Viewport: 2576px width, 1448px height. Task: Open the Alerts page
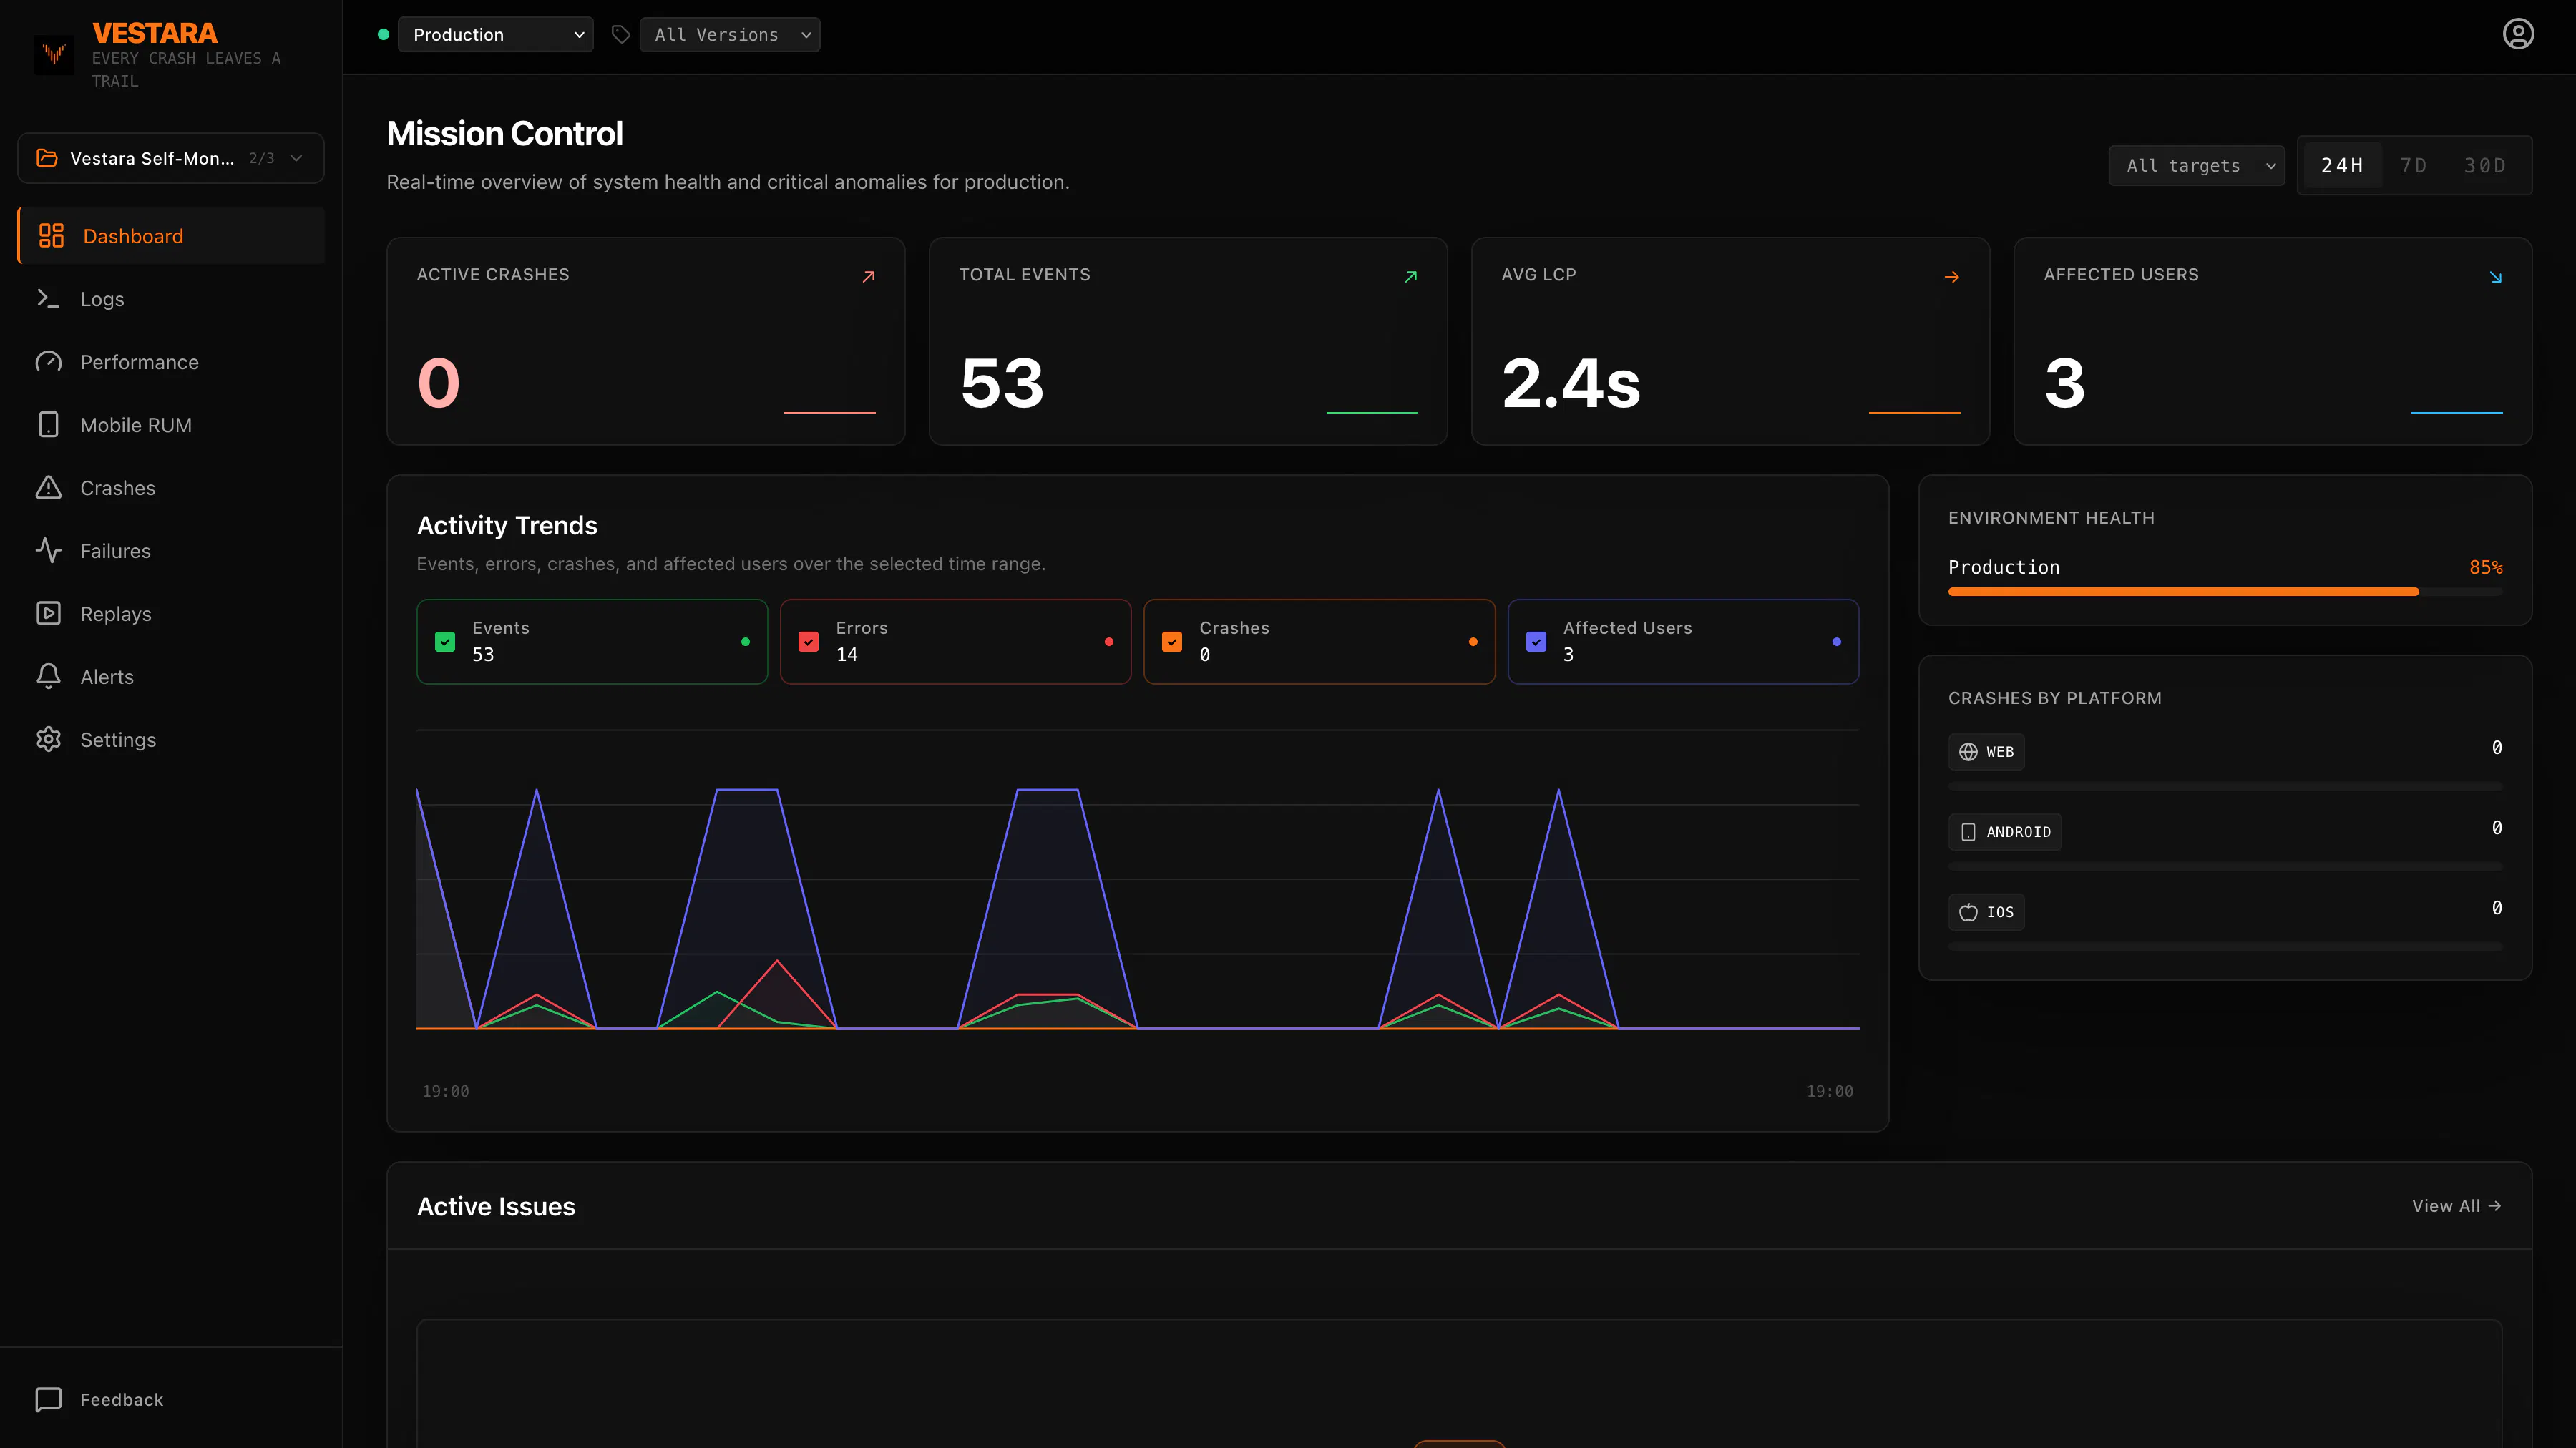171,677
